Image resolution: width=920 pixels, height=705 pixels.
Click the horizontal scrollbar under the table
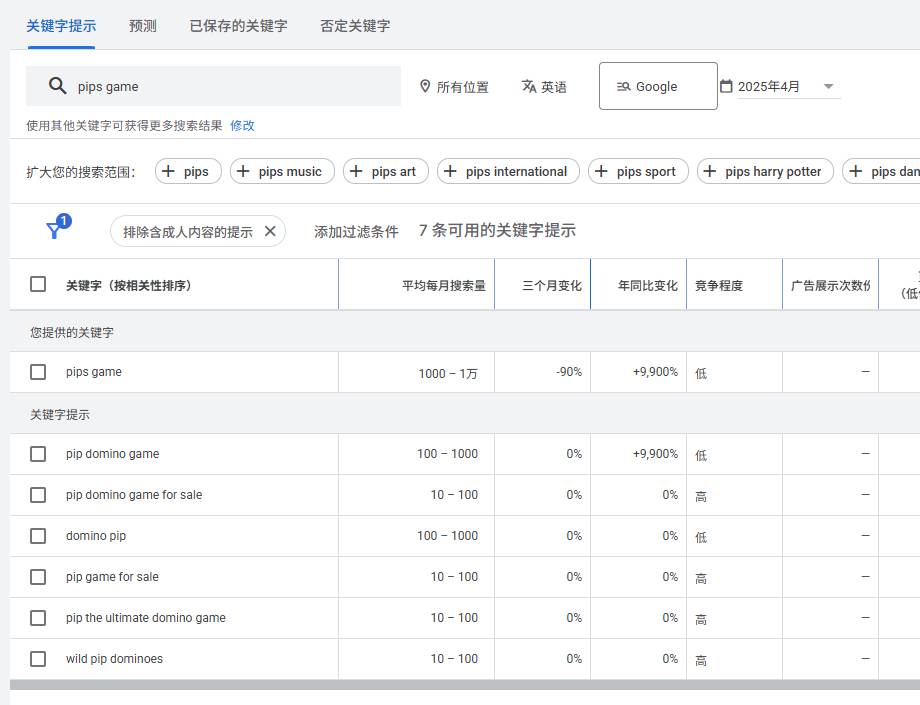(x=465, y=684)
